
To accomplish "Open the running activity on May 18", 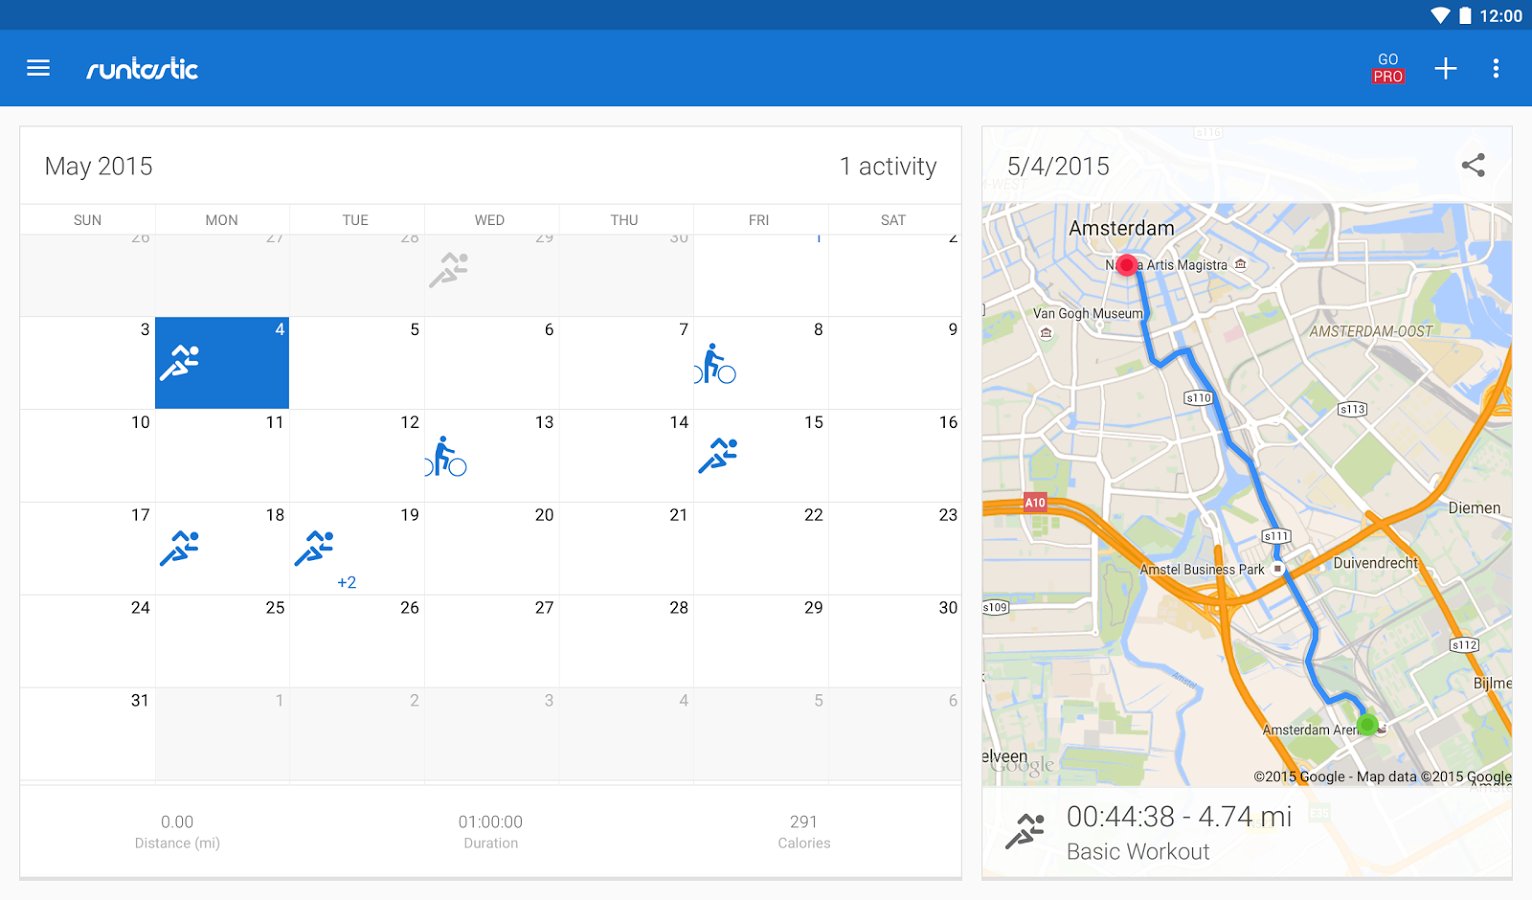I will 180,548.
